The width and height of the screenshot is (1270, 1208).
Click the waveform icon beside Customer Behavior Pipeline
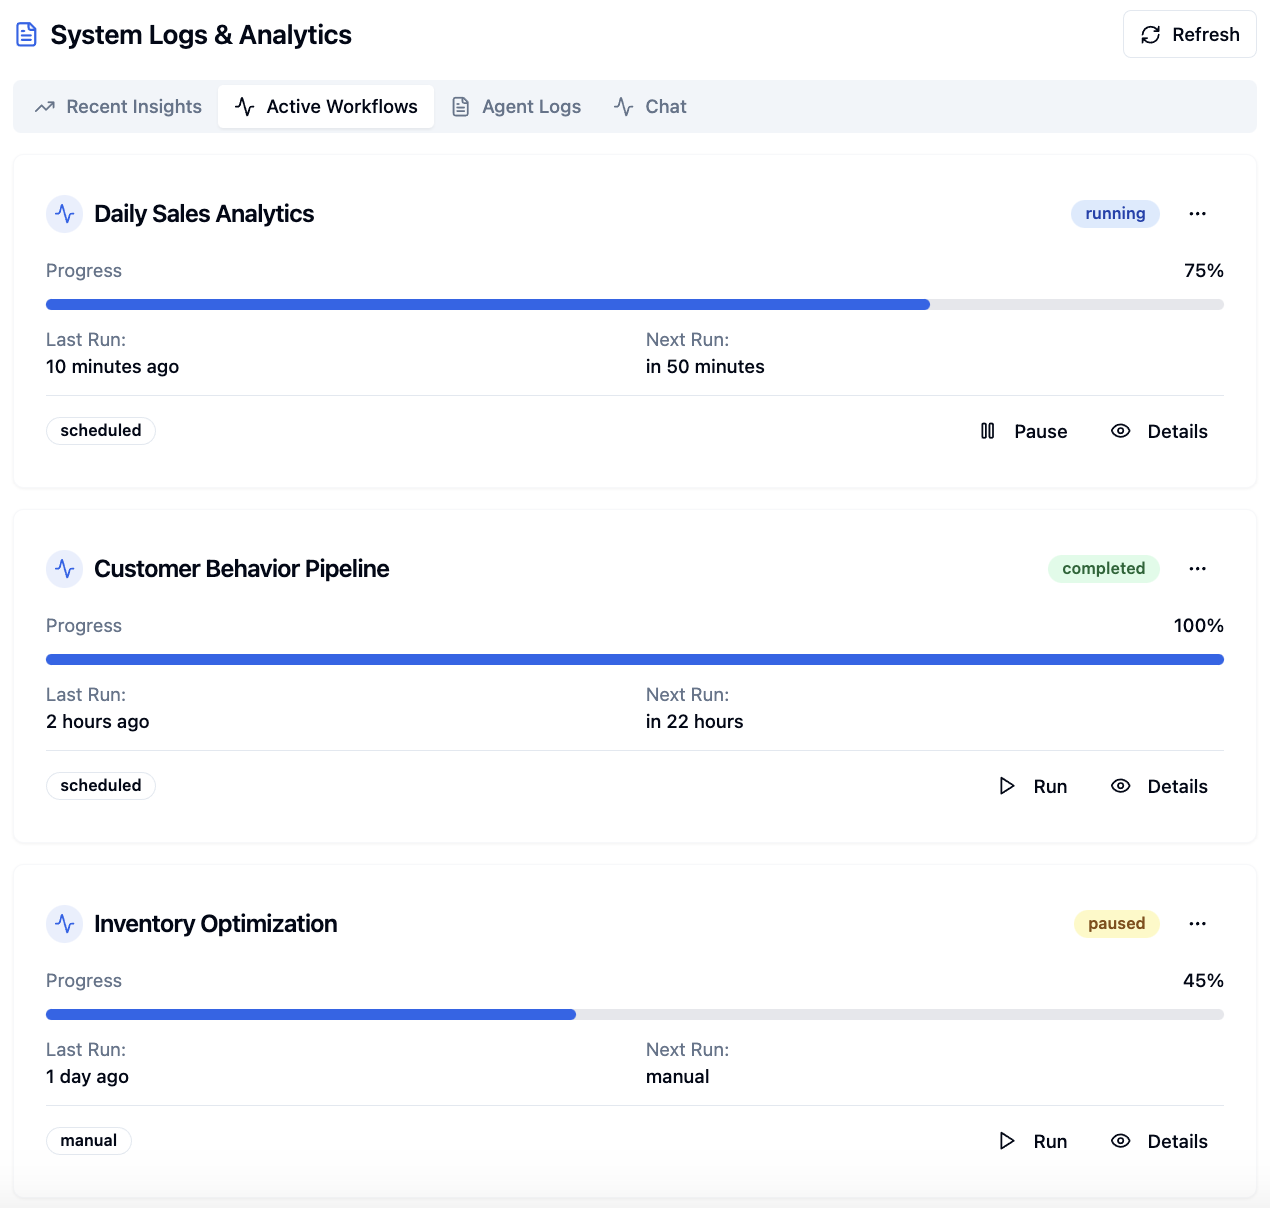tap(64, 568)
